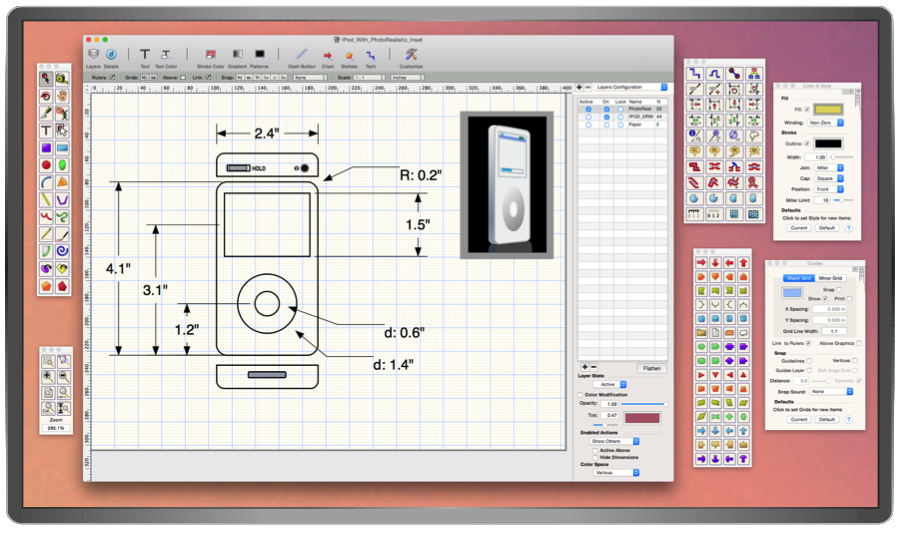Click Current button in Color & Style
900x550 pixels.
coord(799,228)
